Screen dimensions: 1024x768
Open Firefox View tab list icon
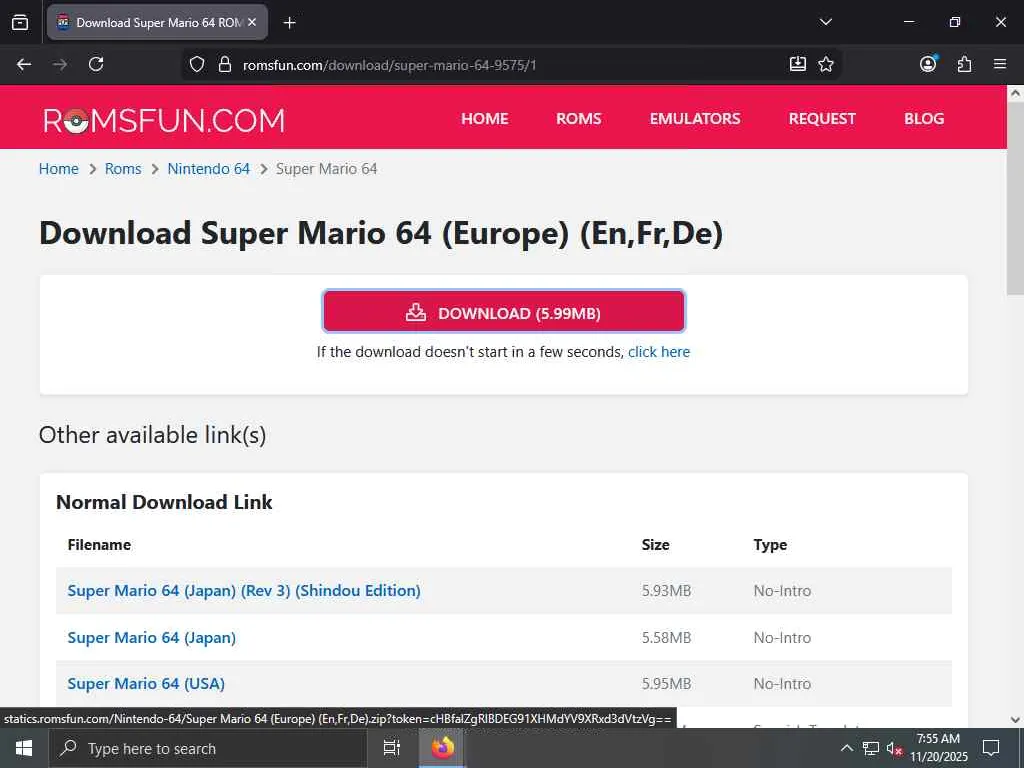pos(20,22)
